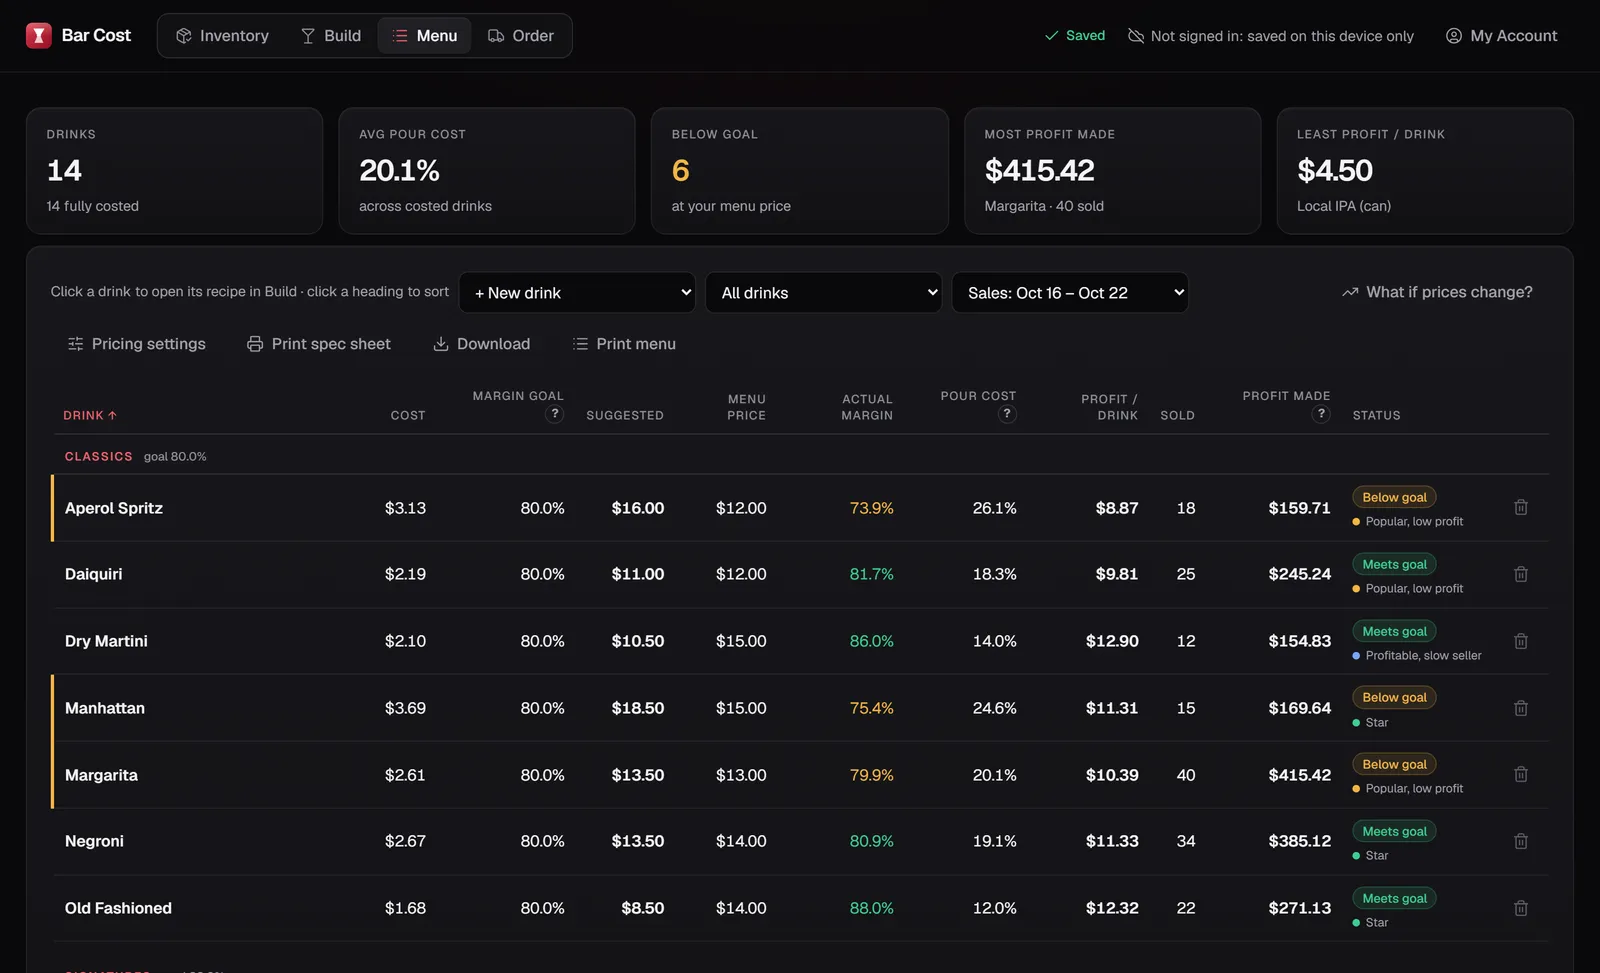
Task: Click the Classics category label
Action: [98, 456]
